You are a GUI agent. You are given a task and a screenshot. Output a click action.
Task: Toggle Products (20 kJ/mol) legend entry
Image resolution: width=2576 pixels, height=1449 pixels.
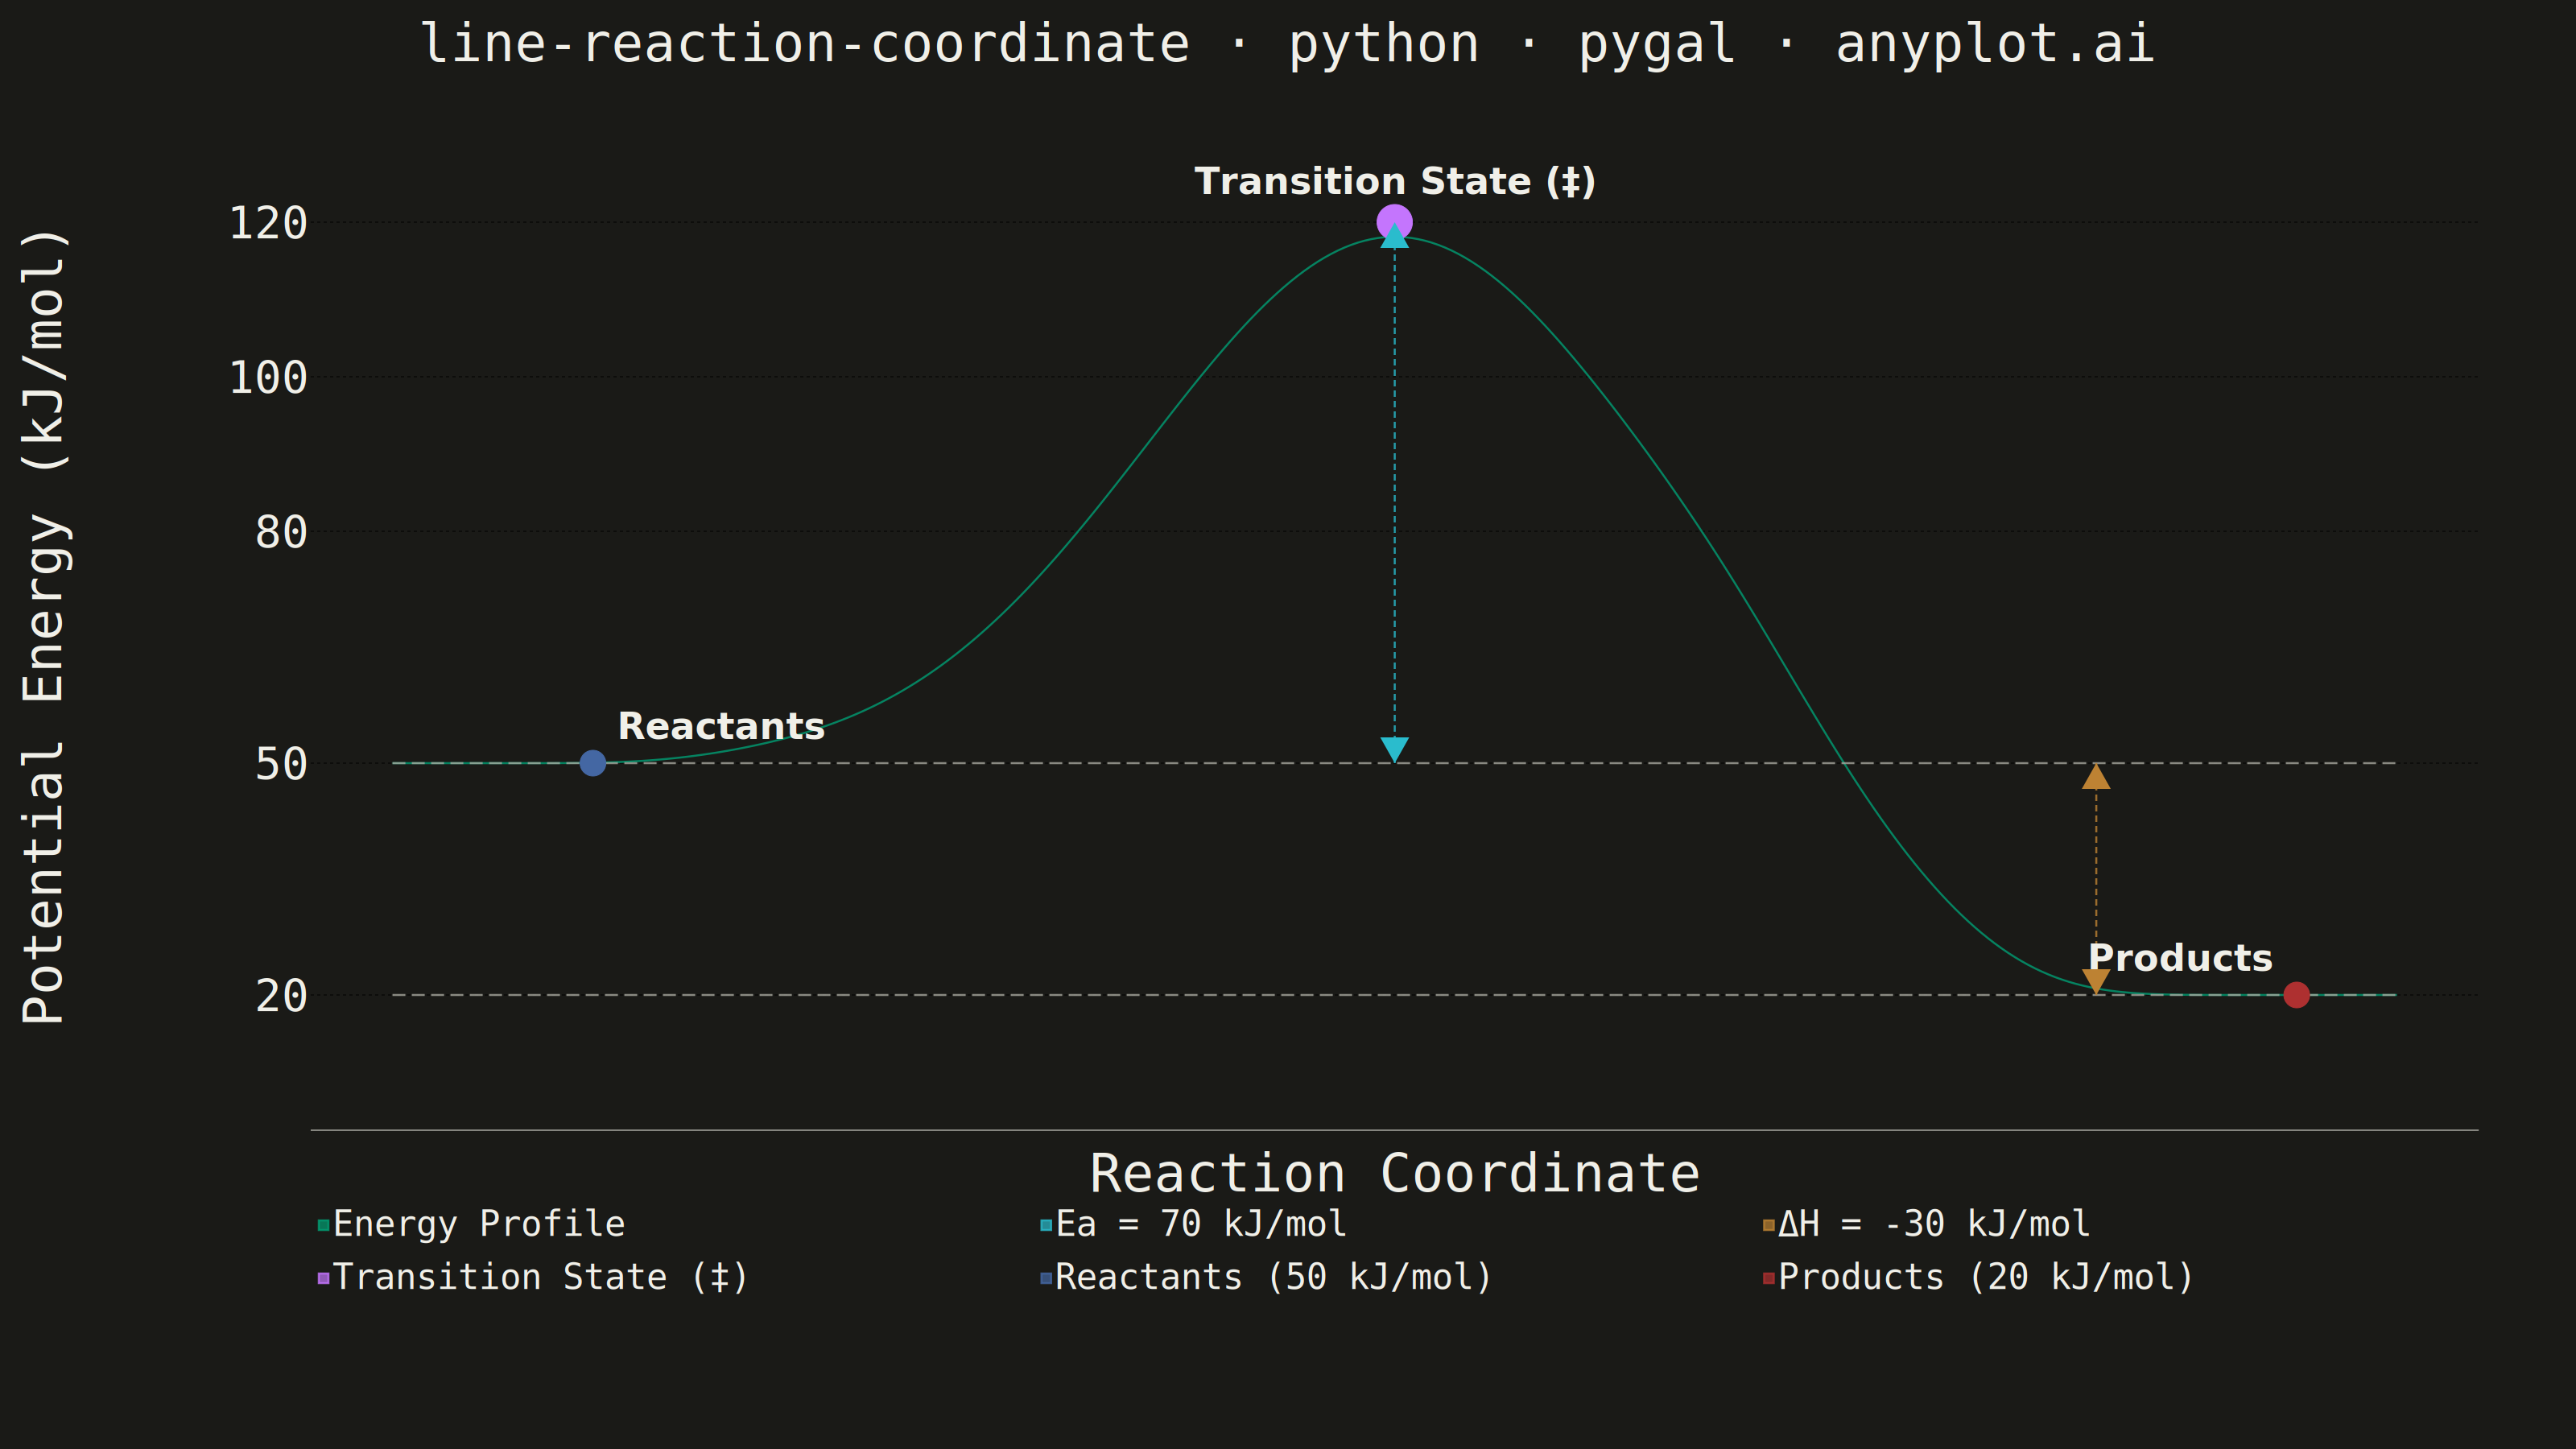coord(1978,1277)
